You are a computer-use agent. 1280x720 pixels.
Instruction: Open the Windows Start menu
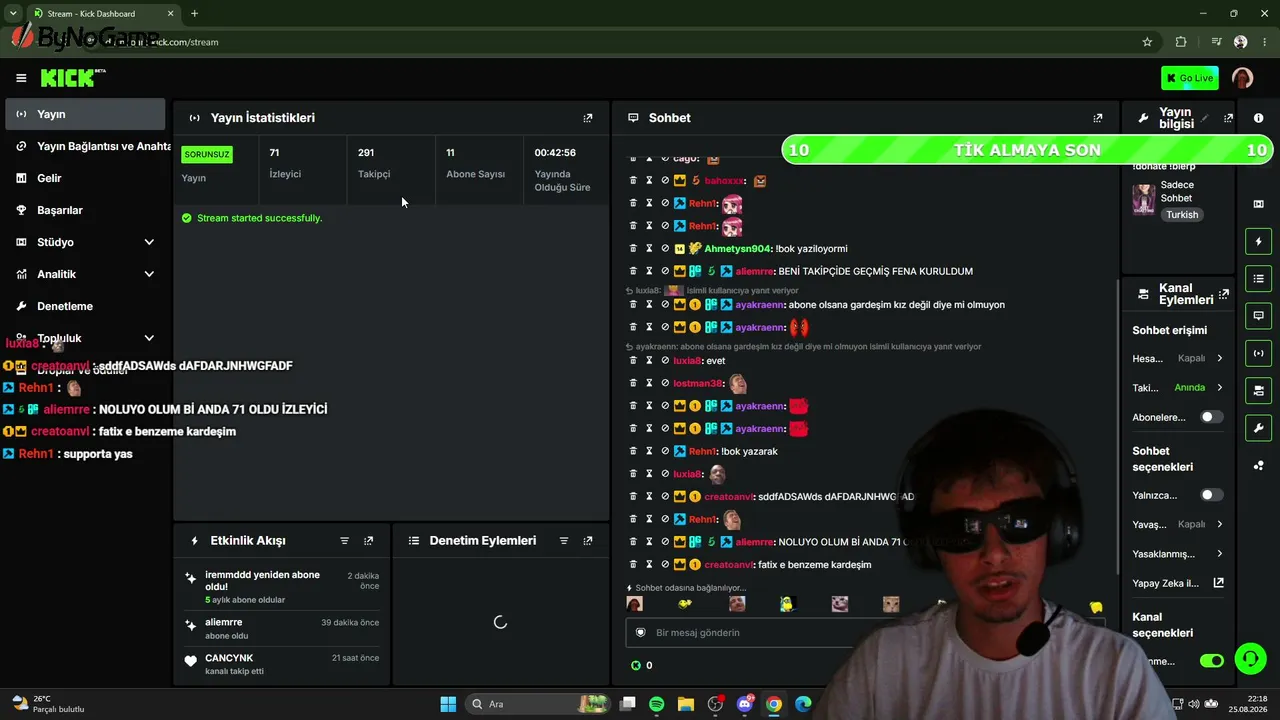coord(448,704)
